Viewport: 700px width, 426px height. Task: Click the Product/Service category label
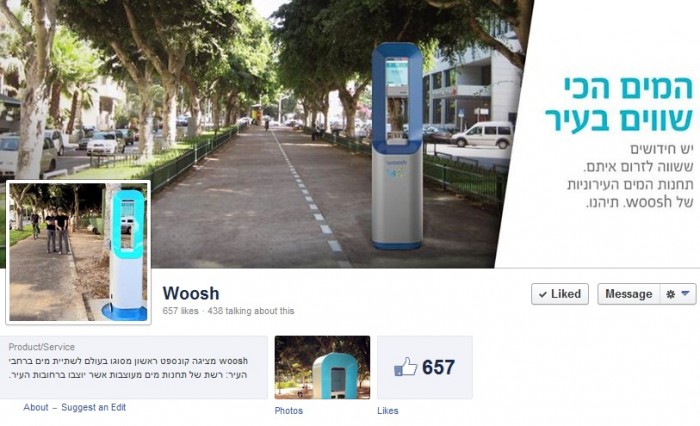(x=42, y=347)
